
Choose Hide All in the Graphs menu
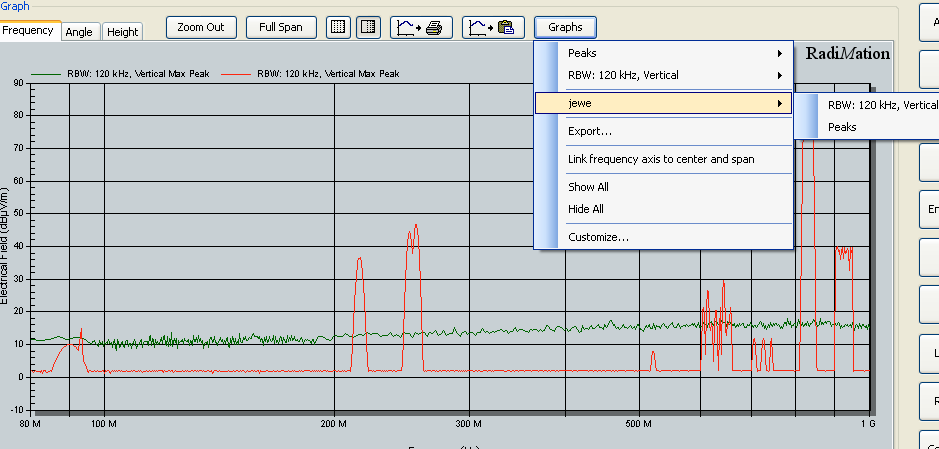[x=587, y=209]
